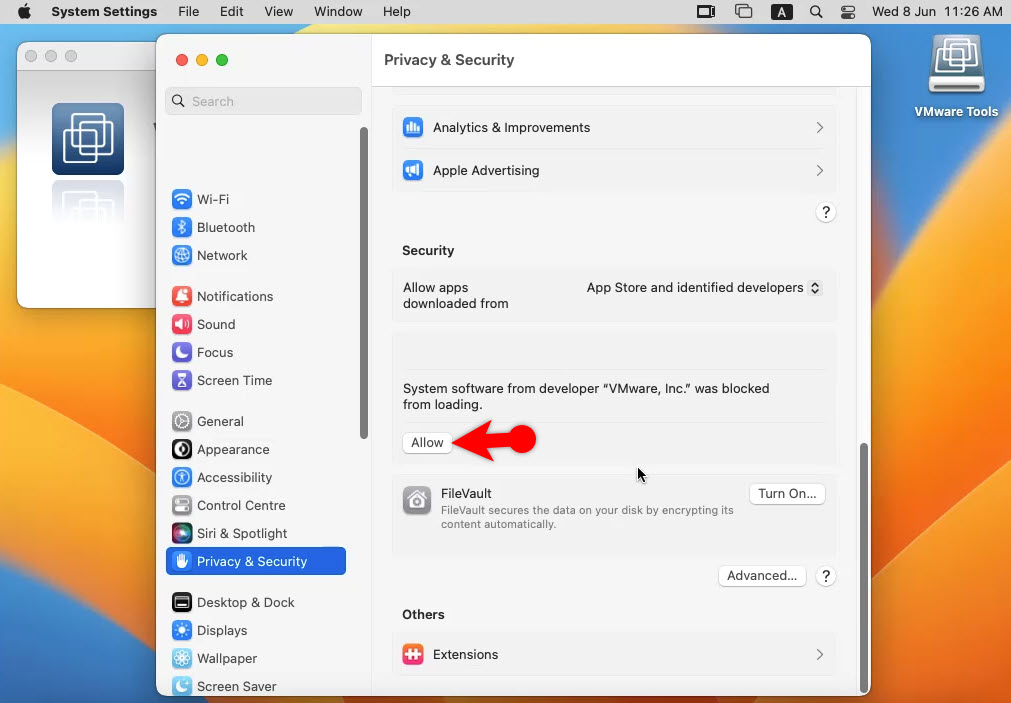Click VMware logo in background window
This screenshot has height=703, width=1011.
tap(88, 139)
